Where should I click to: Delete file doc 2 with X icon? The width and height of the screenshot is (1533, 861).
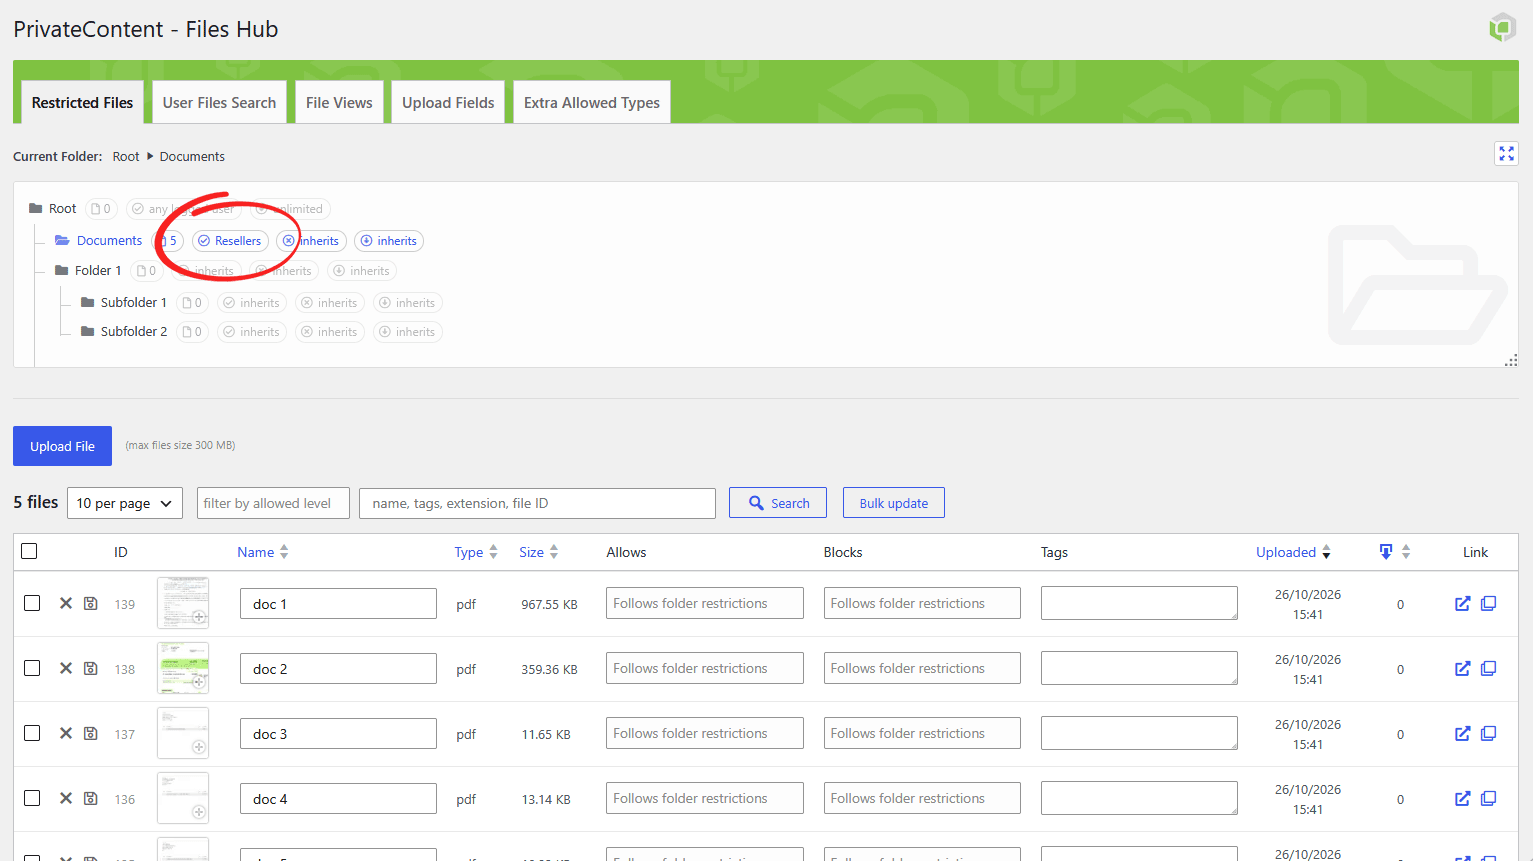coord(66,668)
